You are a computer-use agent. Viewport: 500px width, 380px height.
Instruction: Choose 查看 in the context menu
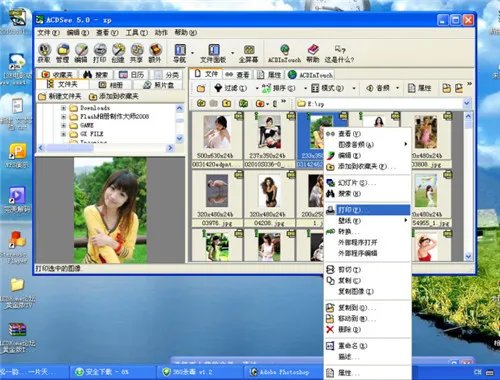click(x=367, y=134)
